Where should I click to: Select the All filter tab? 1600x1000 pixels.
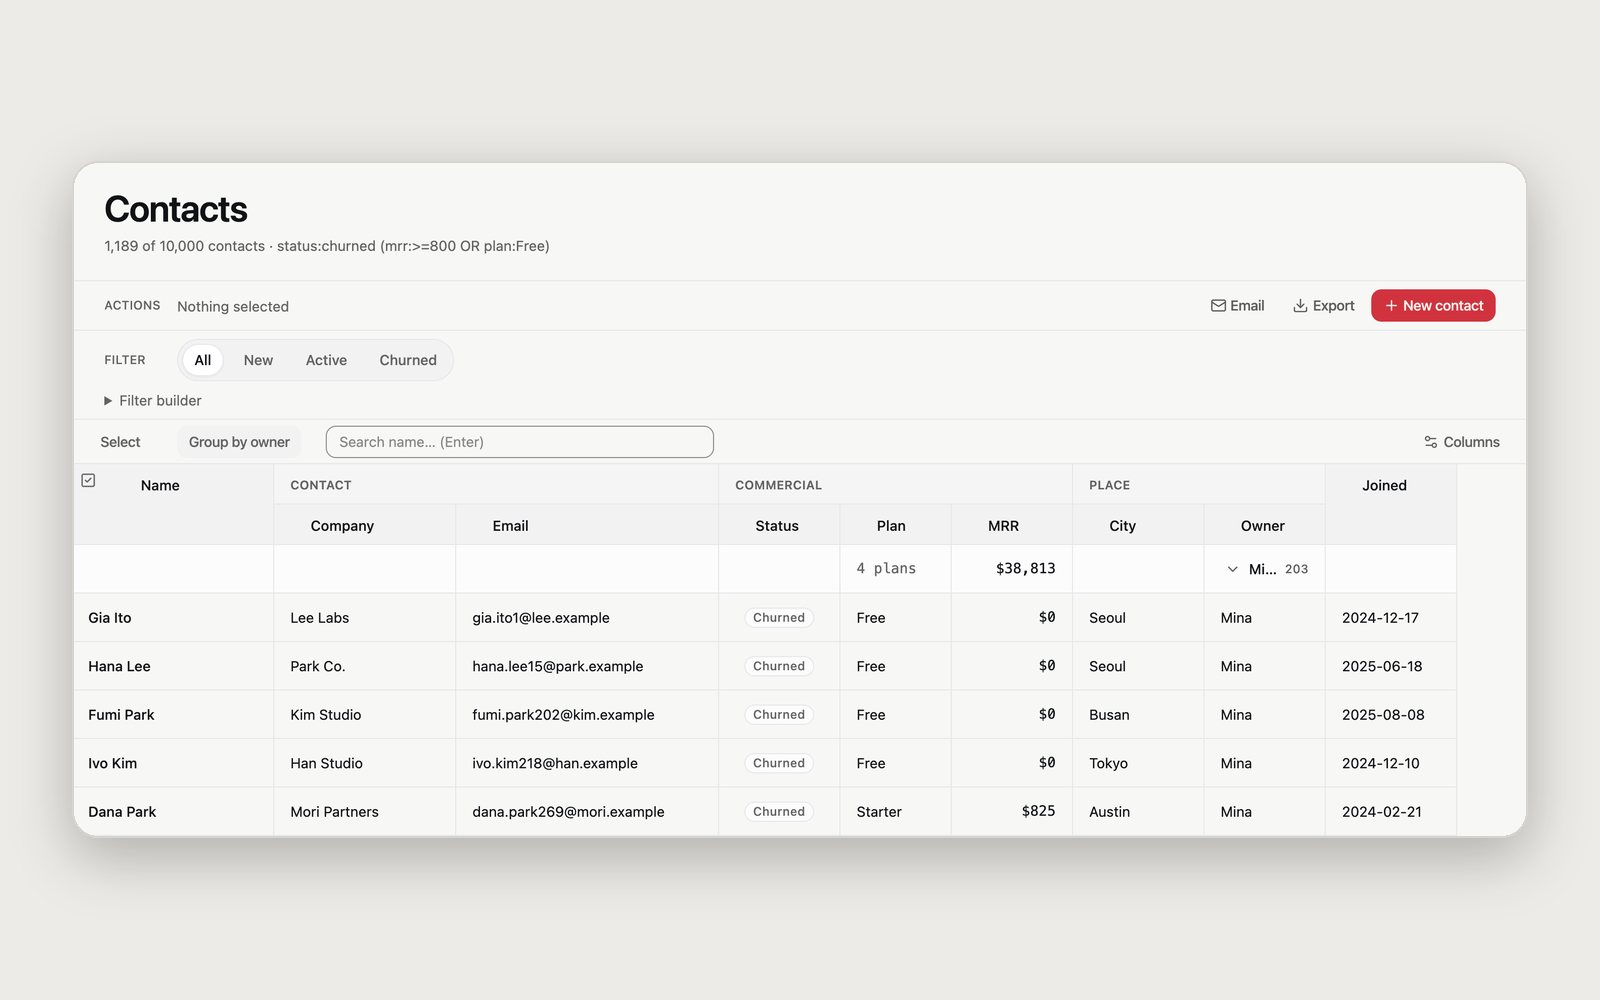pos(203,360)
